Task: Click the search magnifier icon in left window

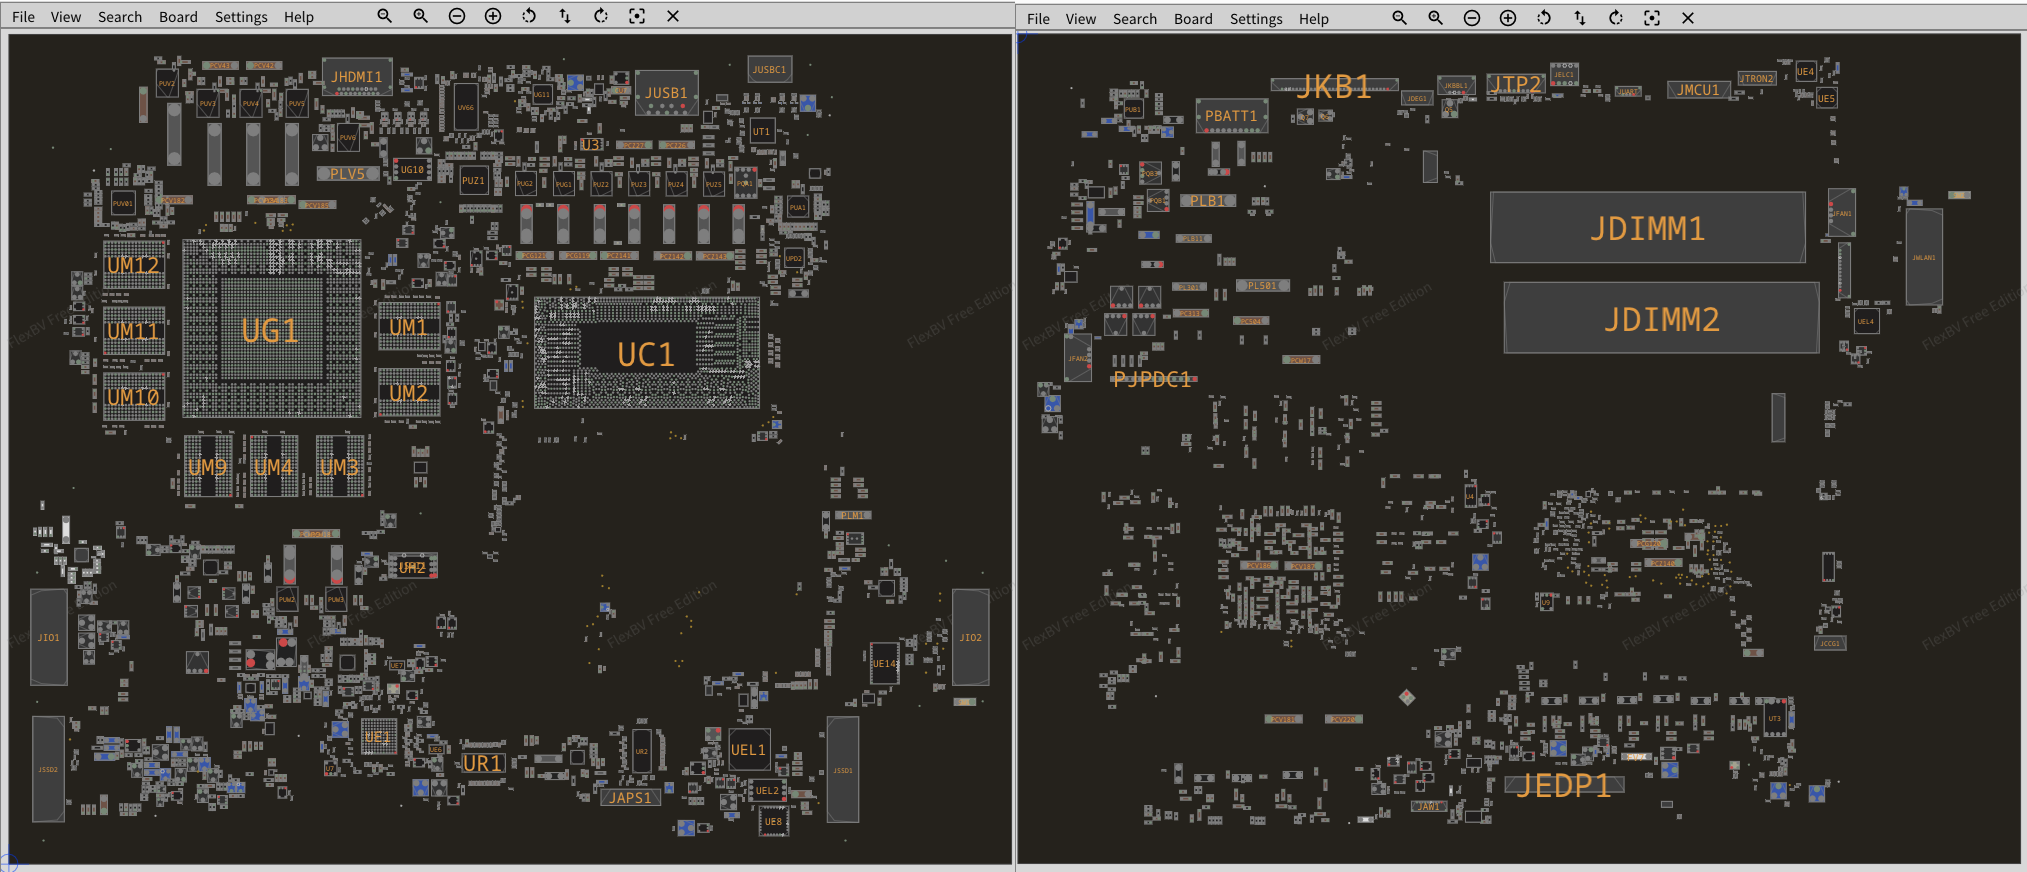Action: 384,16
